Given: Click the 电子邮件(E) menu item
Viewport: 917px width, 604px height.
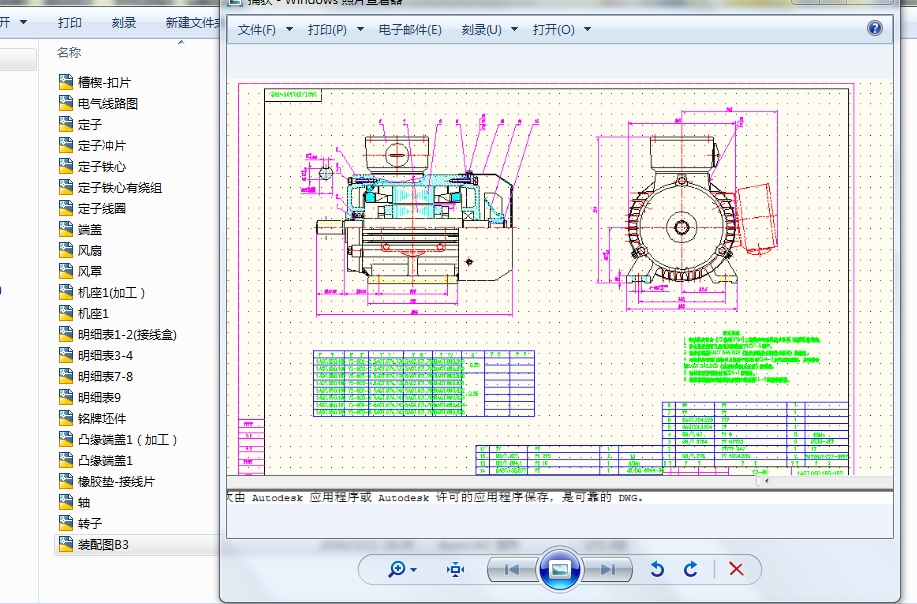Looking at the screenshot, I should point(410,30).
